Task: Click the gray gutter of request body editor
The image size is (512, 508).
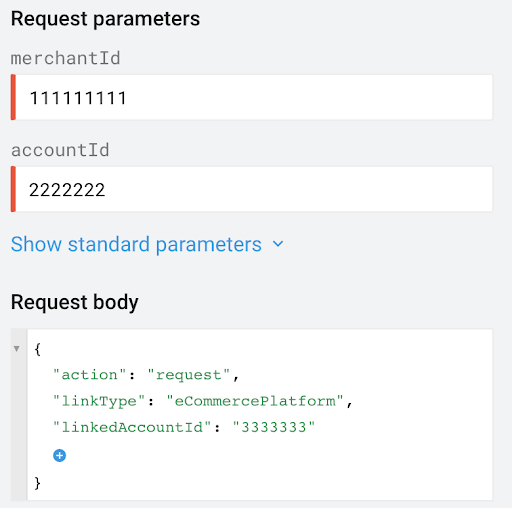Action: (19, 414)
